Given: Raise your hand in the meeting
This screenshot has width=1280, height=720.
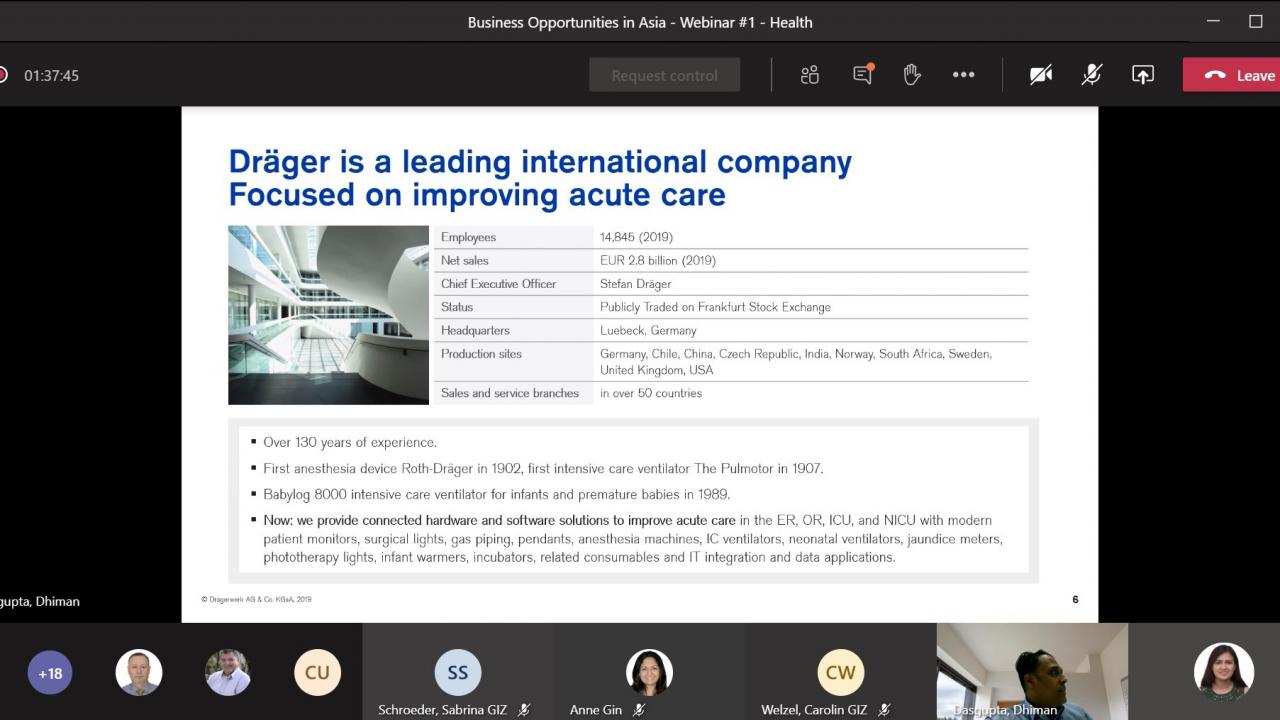Looking at the screenshot, I should (912, 75).
